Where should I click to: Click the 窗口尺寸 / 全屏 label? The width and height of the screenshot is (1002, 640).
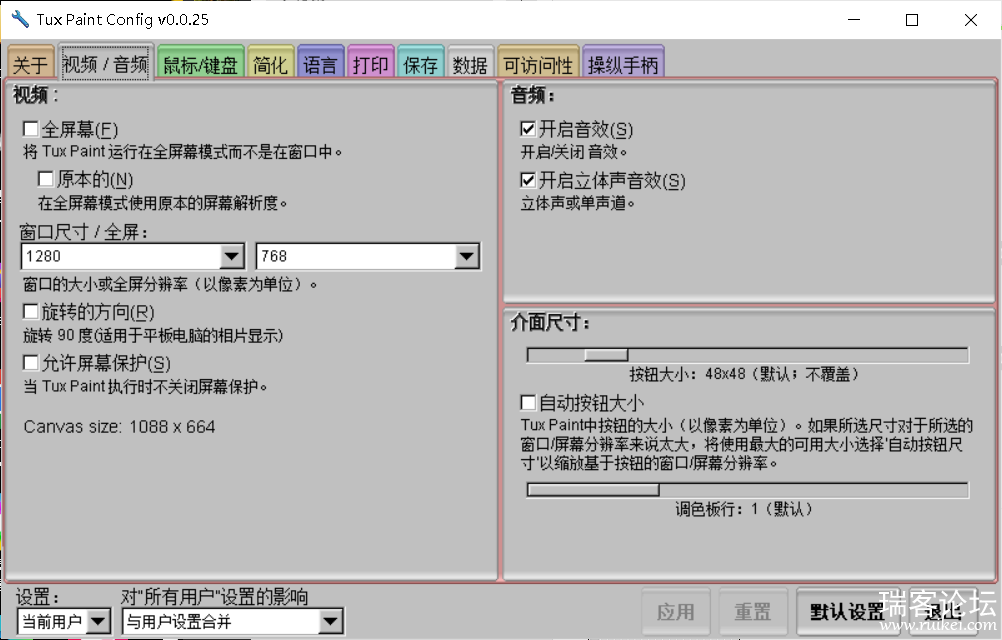click(84, 231)
